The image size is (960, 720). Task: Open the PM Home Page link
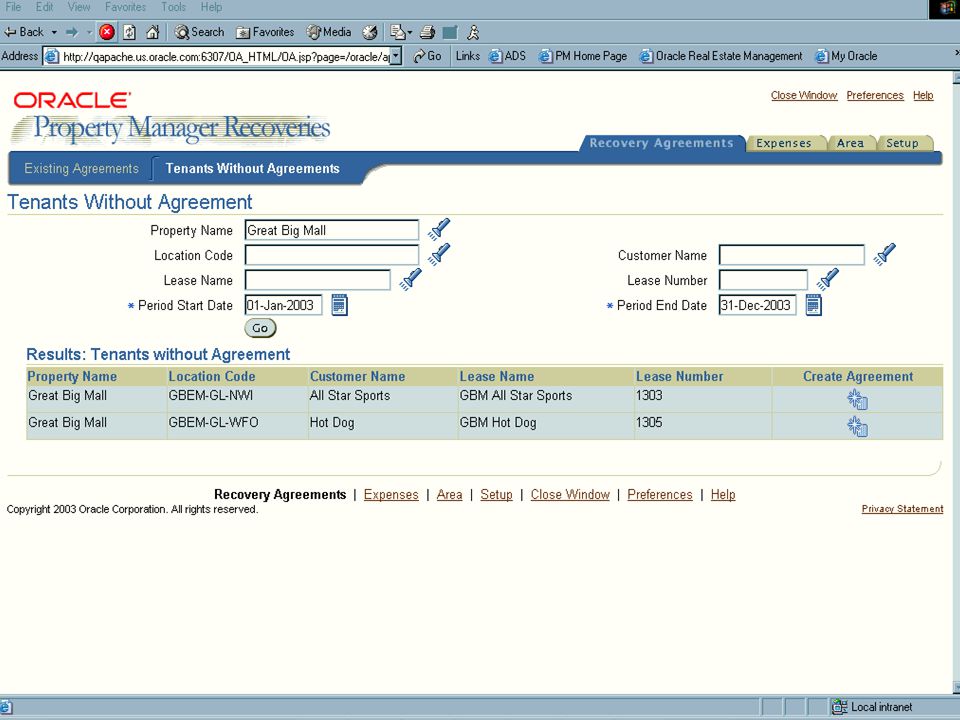(x=583, y=56)
